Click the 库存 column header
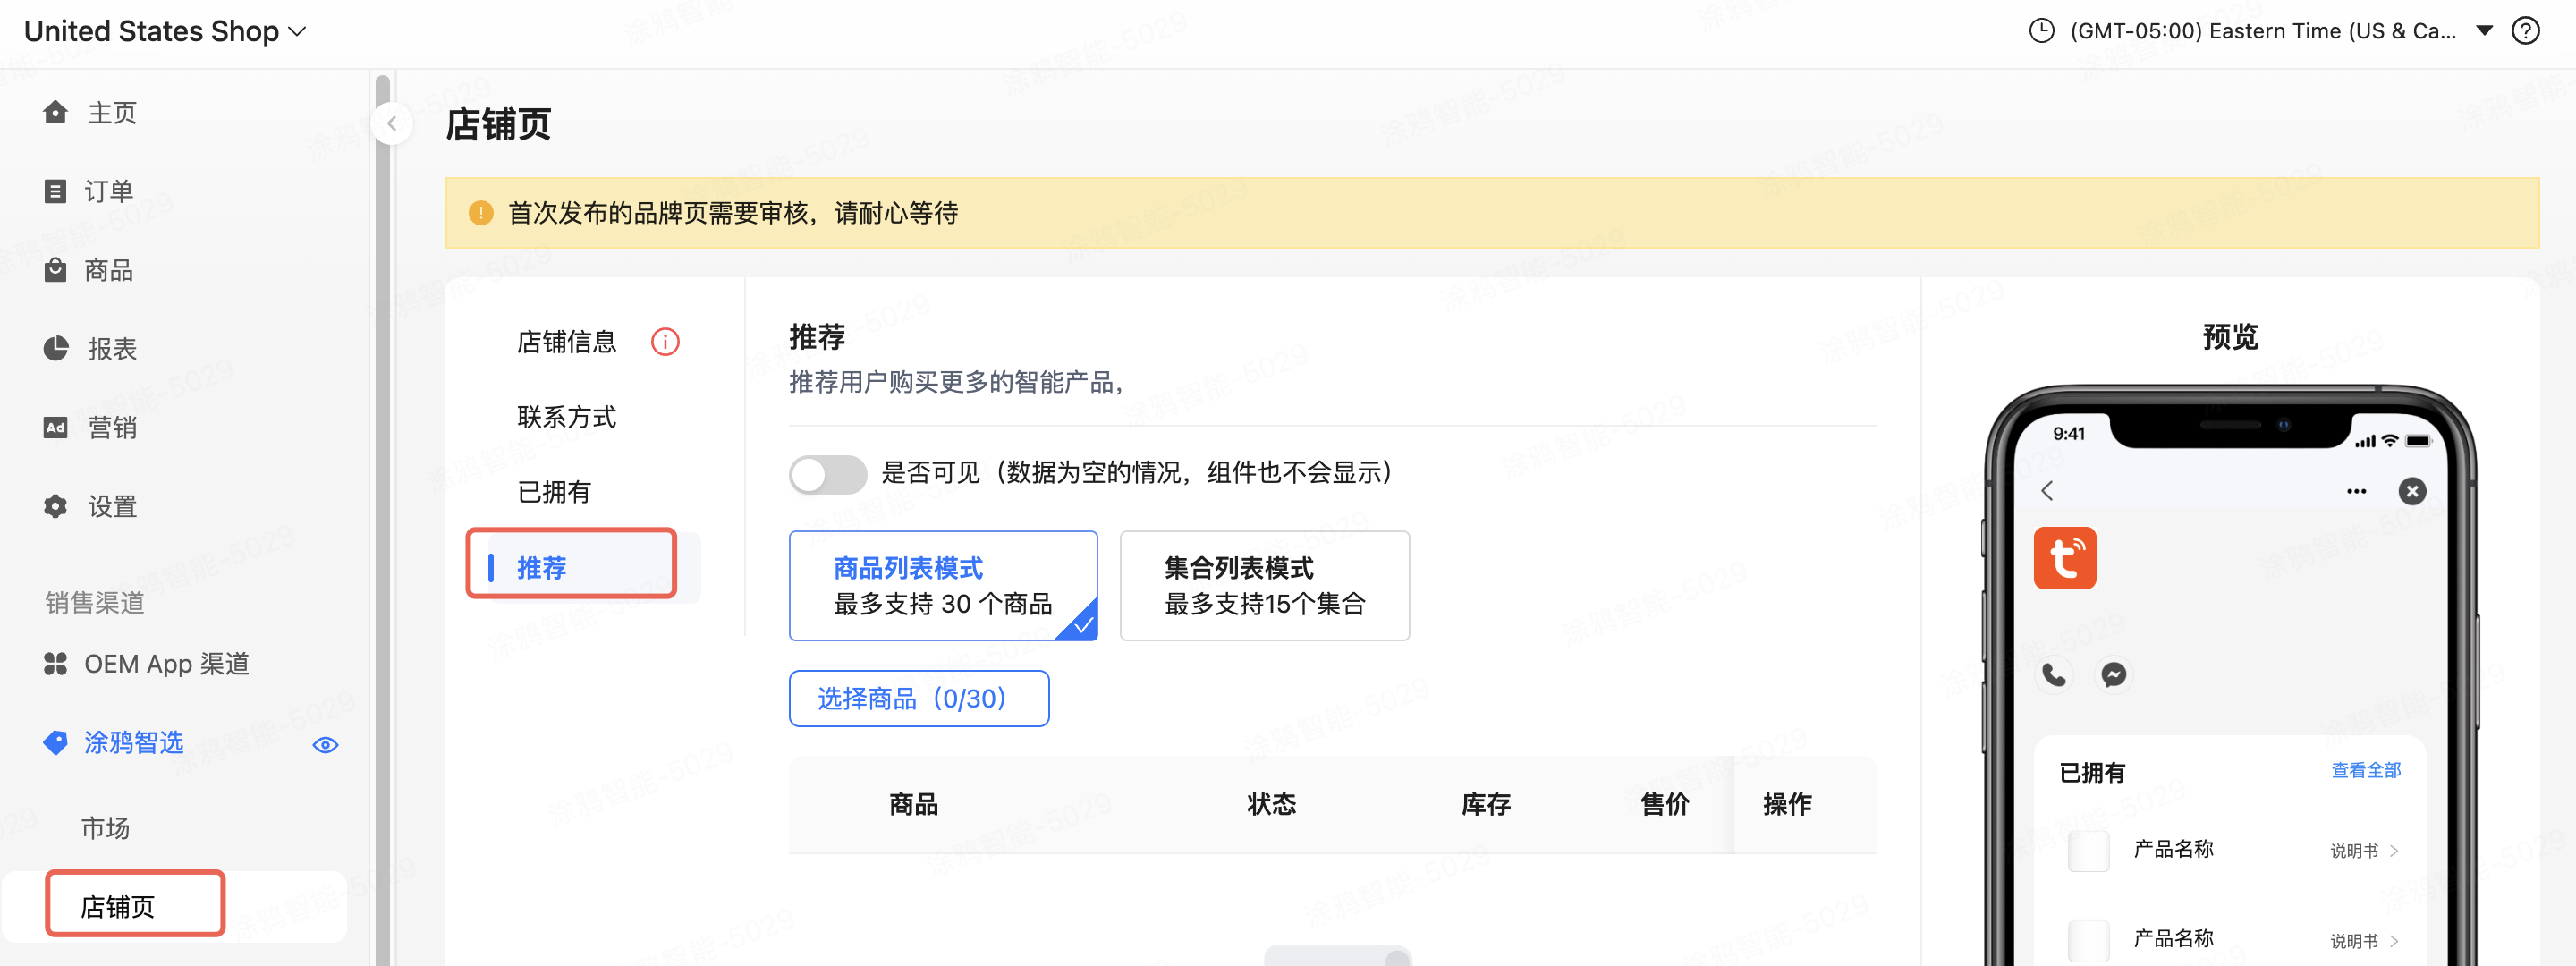Image resolution: width=2576 pixels, height=966 pixels. [1486, 804]
